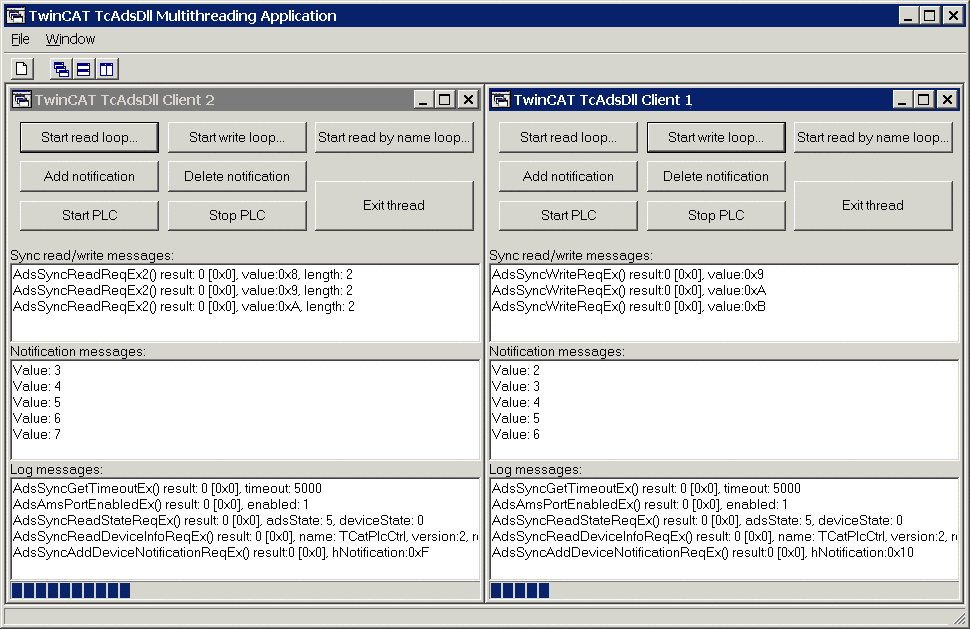Viewport: 970px width, 629px height.
Task: Click the Tile horizontally toolbar icon
Action: coord(84,69)
